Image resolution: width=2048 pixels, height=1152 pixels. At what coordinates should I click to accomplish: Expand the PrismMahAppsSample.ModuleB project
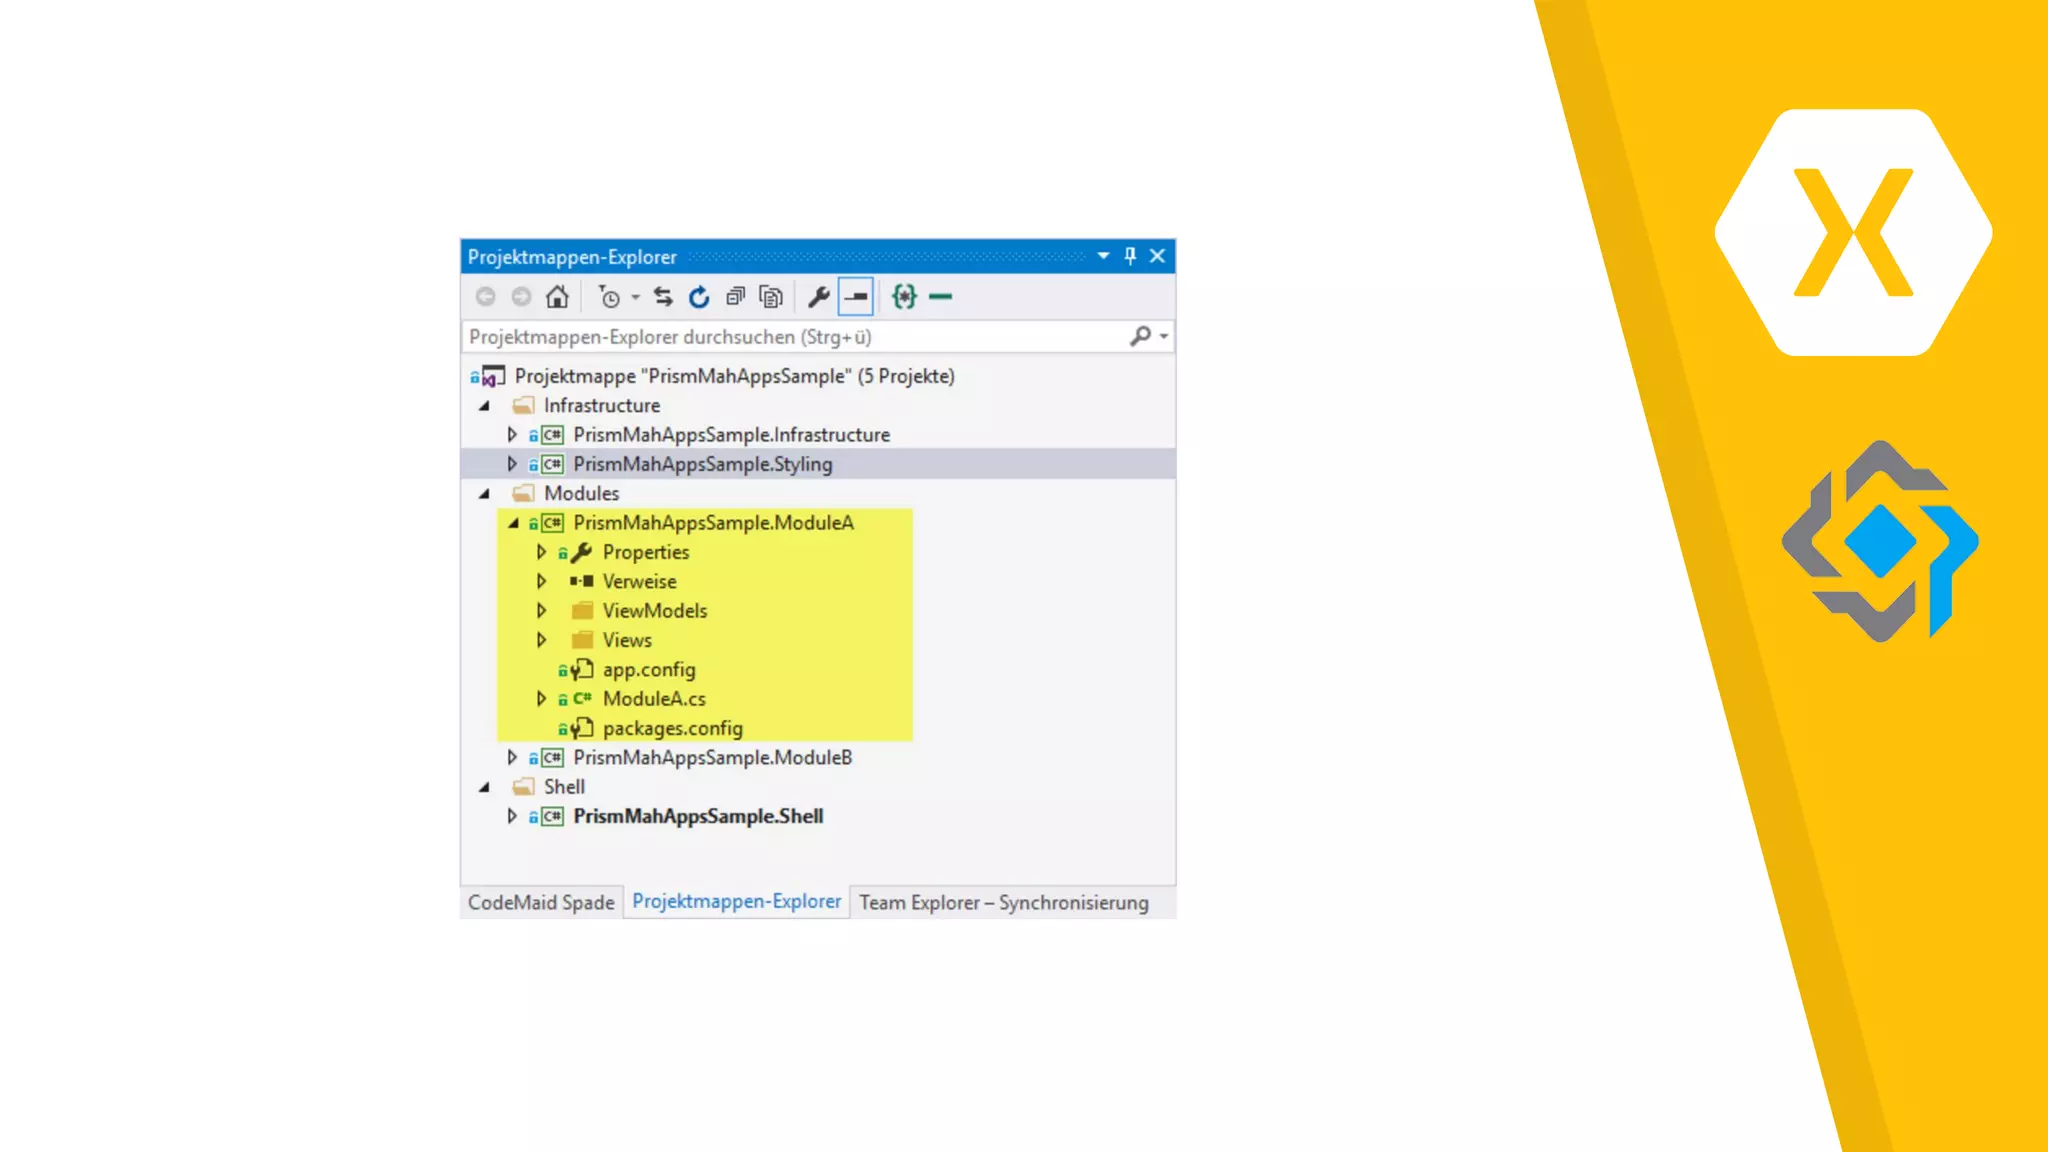(x=512, y=758)
